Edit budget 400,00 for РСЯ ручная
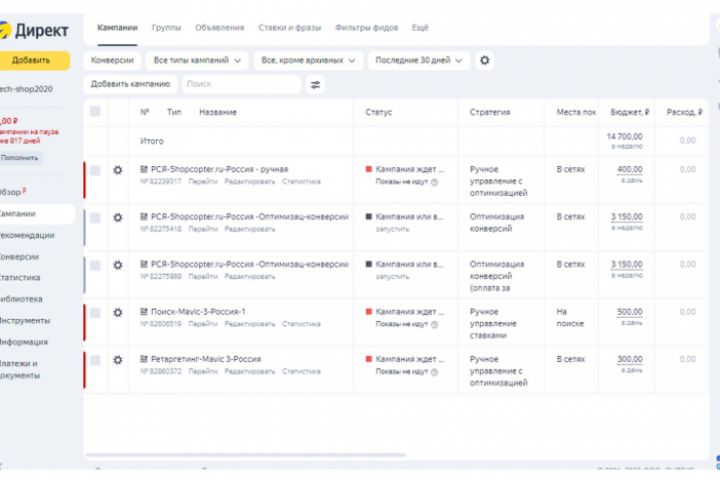This screenshot has height=480, width=720. tap(630, 170)
